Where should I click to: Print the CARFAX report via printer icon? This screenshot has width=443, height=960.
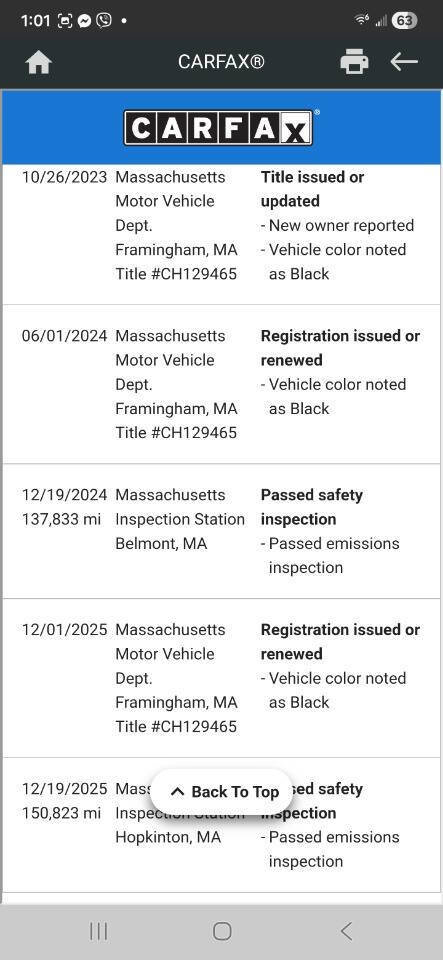(x=354, y=62)
